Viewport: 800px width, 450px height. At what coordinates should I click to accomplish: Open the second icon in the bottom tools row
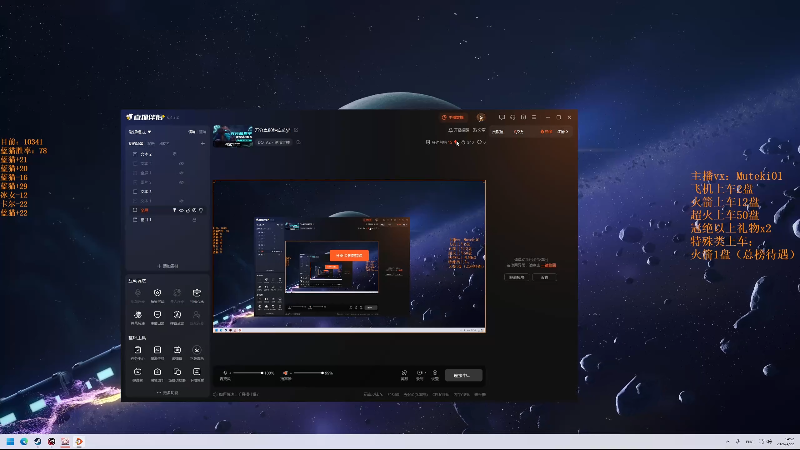(x=157, y=374)
